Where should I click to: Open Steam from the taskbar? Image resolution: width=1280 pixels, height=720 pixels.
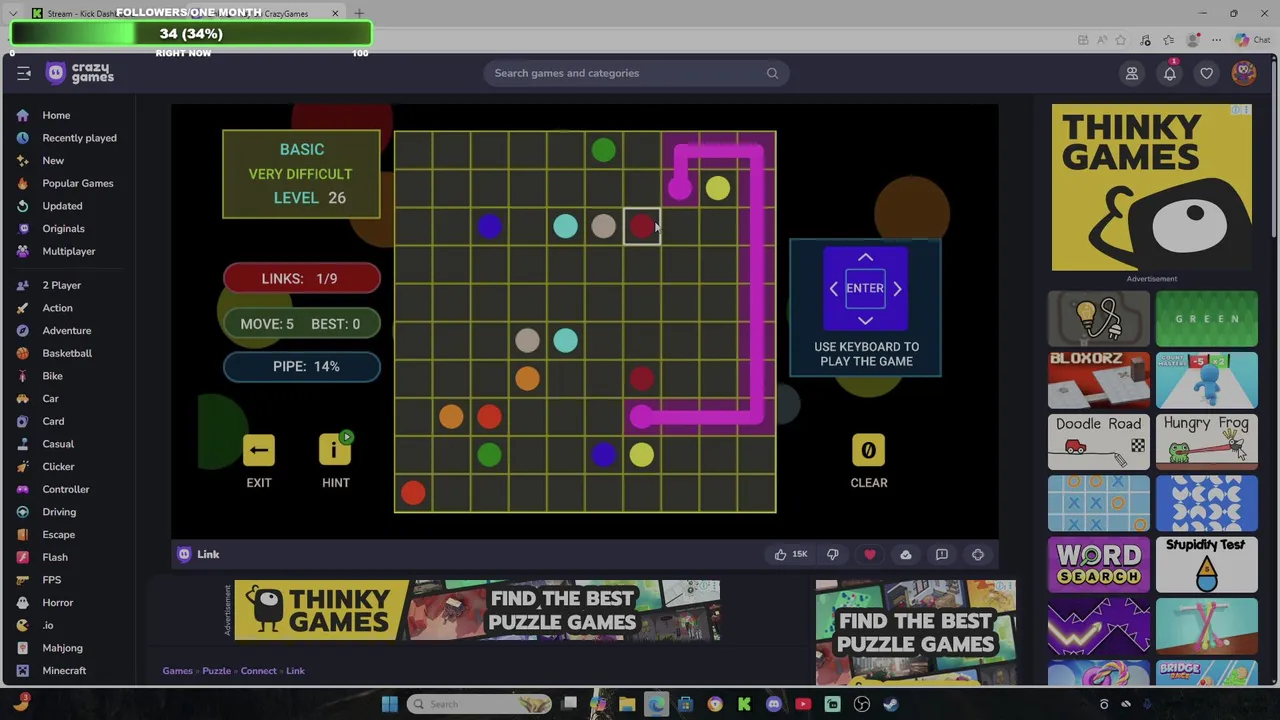pyautogui.click(x=891, y=704)
